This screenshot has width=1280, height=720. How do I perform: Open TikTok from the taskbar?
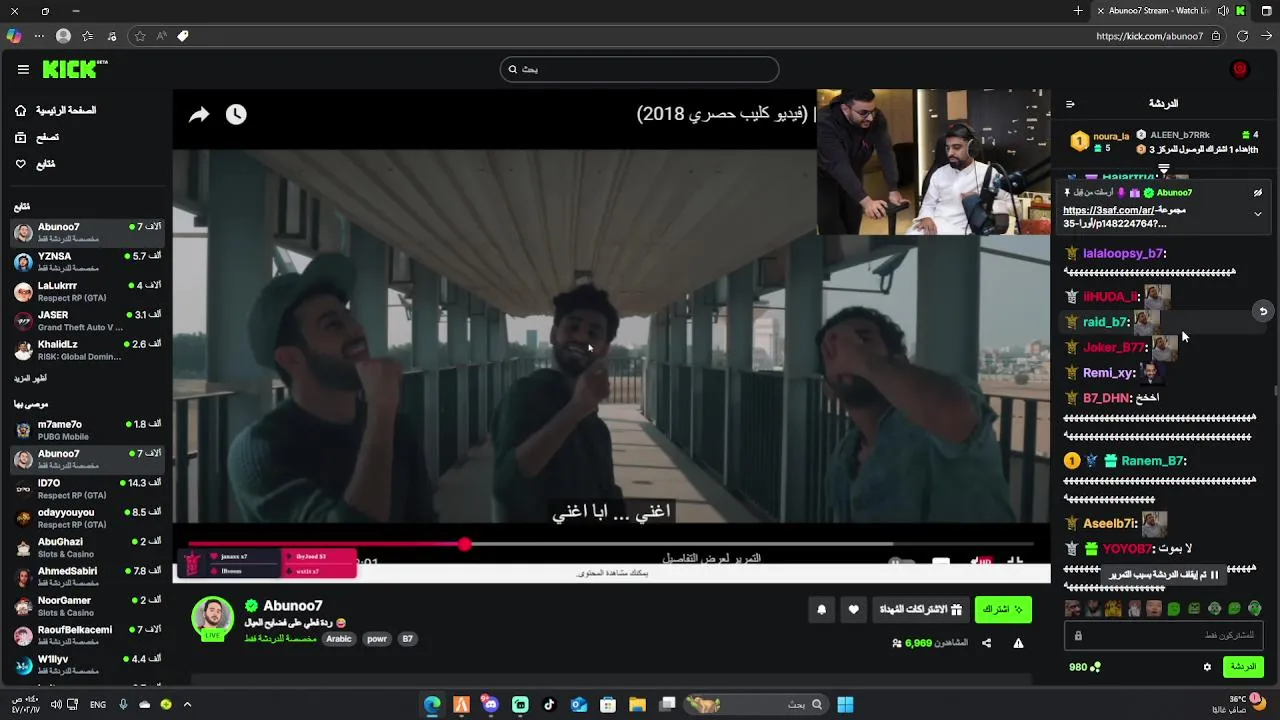point(549,704)
